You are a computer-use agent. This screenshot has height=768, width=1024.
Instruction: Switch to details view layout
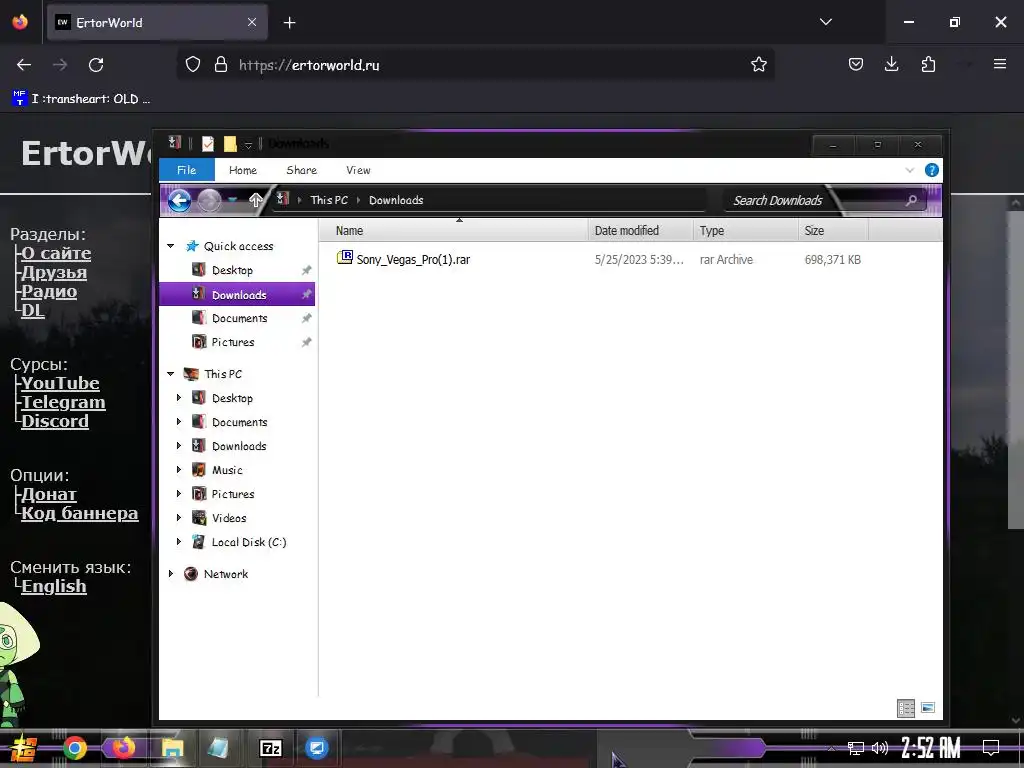906,708
